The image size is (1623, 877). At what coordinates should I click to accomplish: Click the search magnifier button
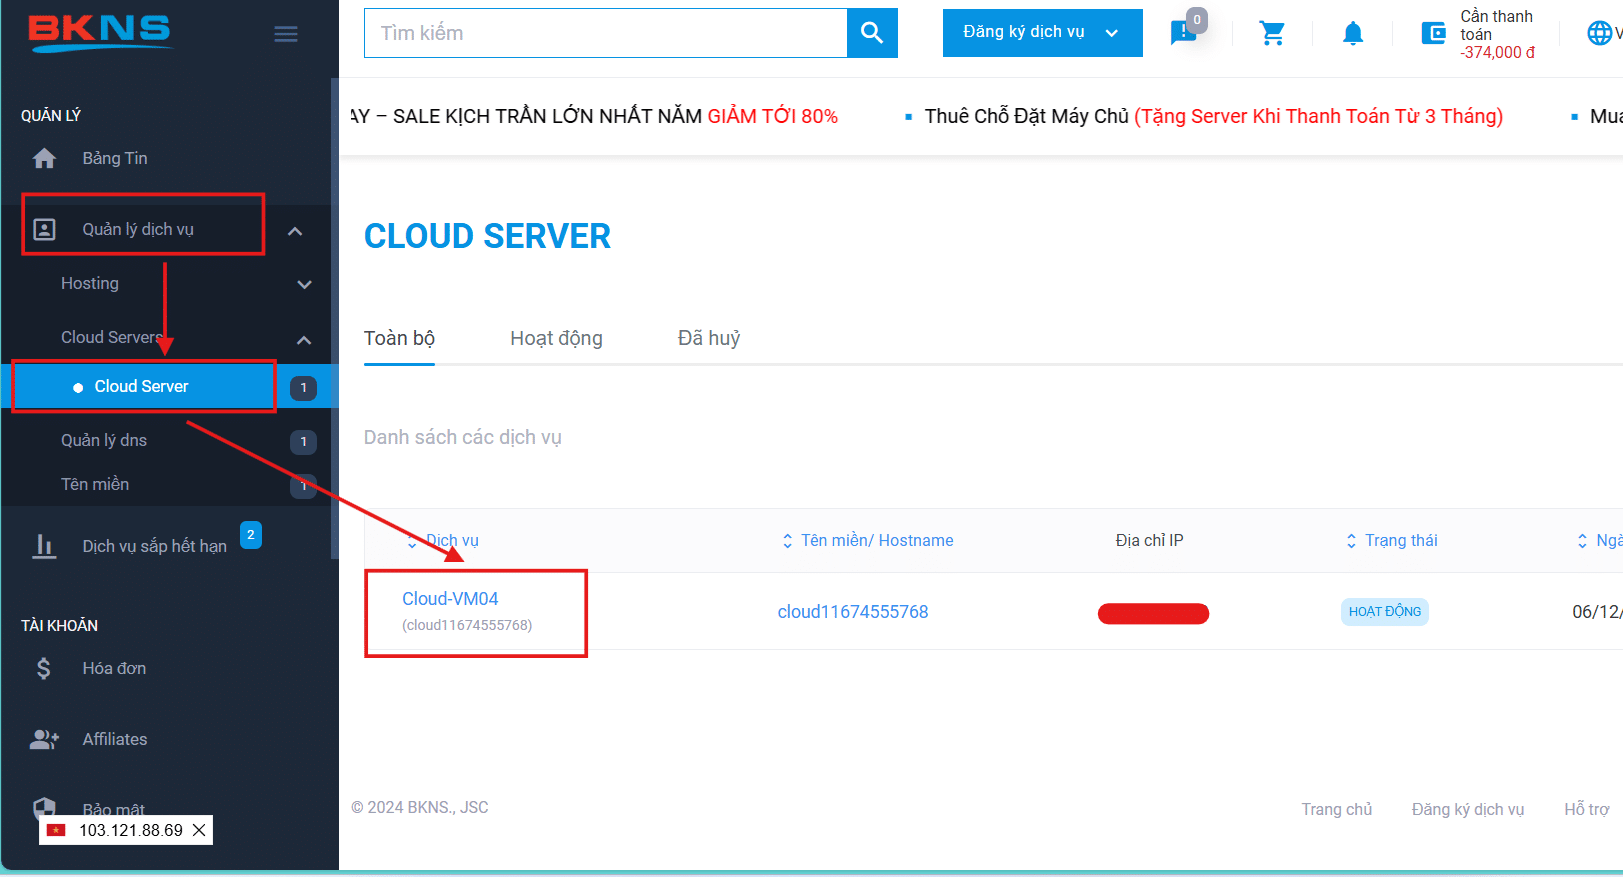point(872,33)
